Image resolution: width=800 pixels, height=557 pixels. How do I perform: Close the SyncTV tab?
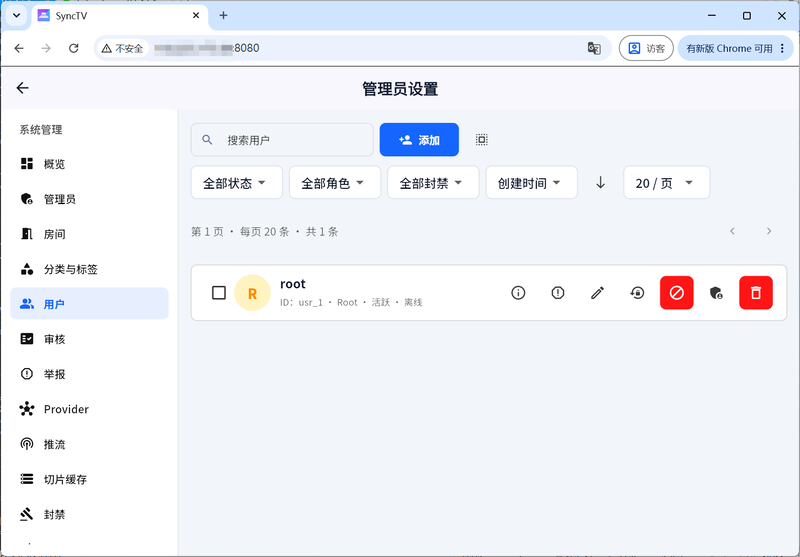tap(196, 16)
